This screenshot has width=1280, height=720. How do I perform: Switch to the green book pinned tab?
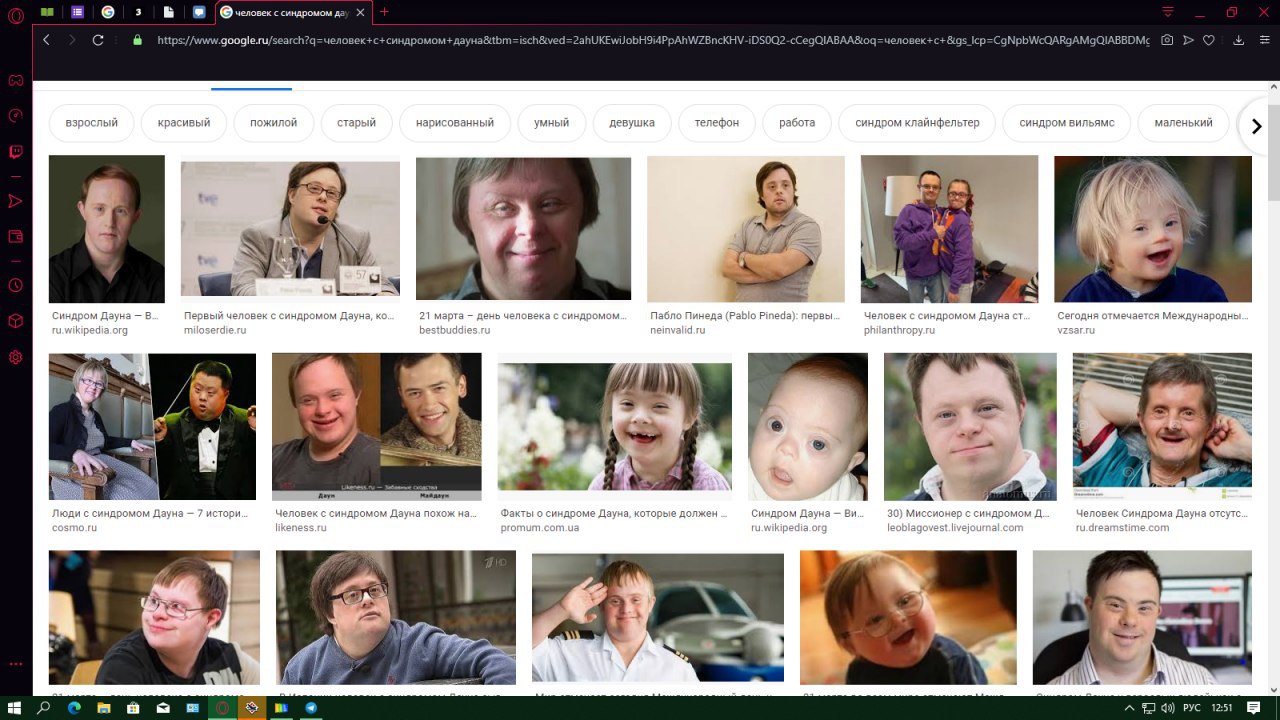pos(47,12)
